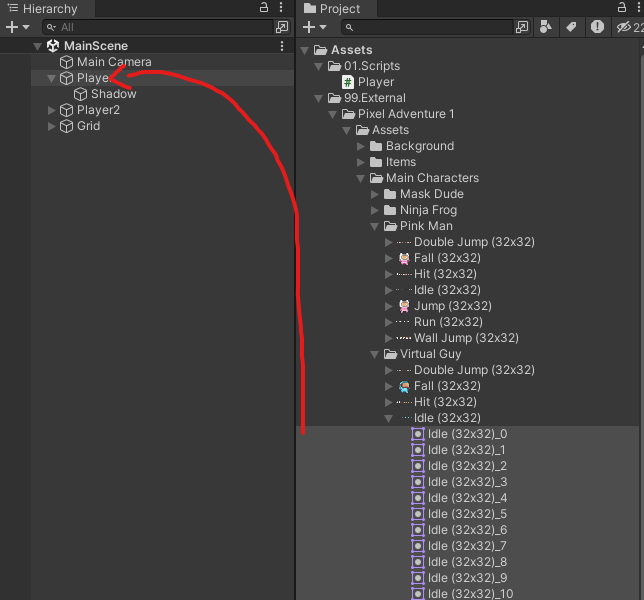Select the Player C# script
This screenshot has width=644, height=600.
coord(376,82)
